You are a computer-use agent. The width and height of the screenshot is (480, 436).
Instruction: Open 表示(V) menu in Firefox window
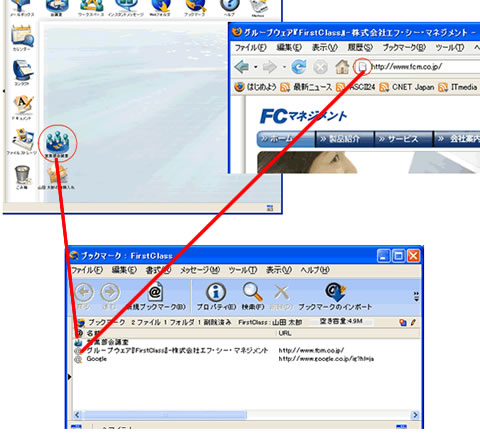[324, 48]
